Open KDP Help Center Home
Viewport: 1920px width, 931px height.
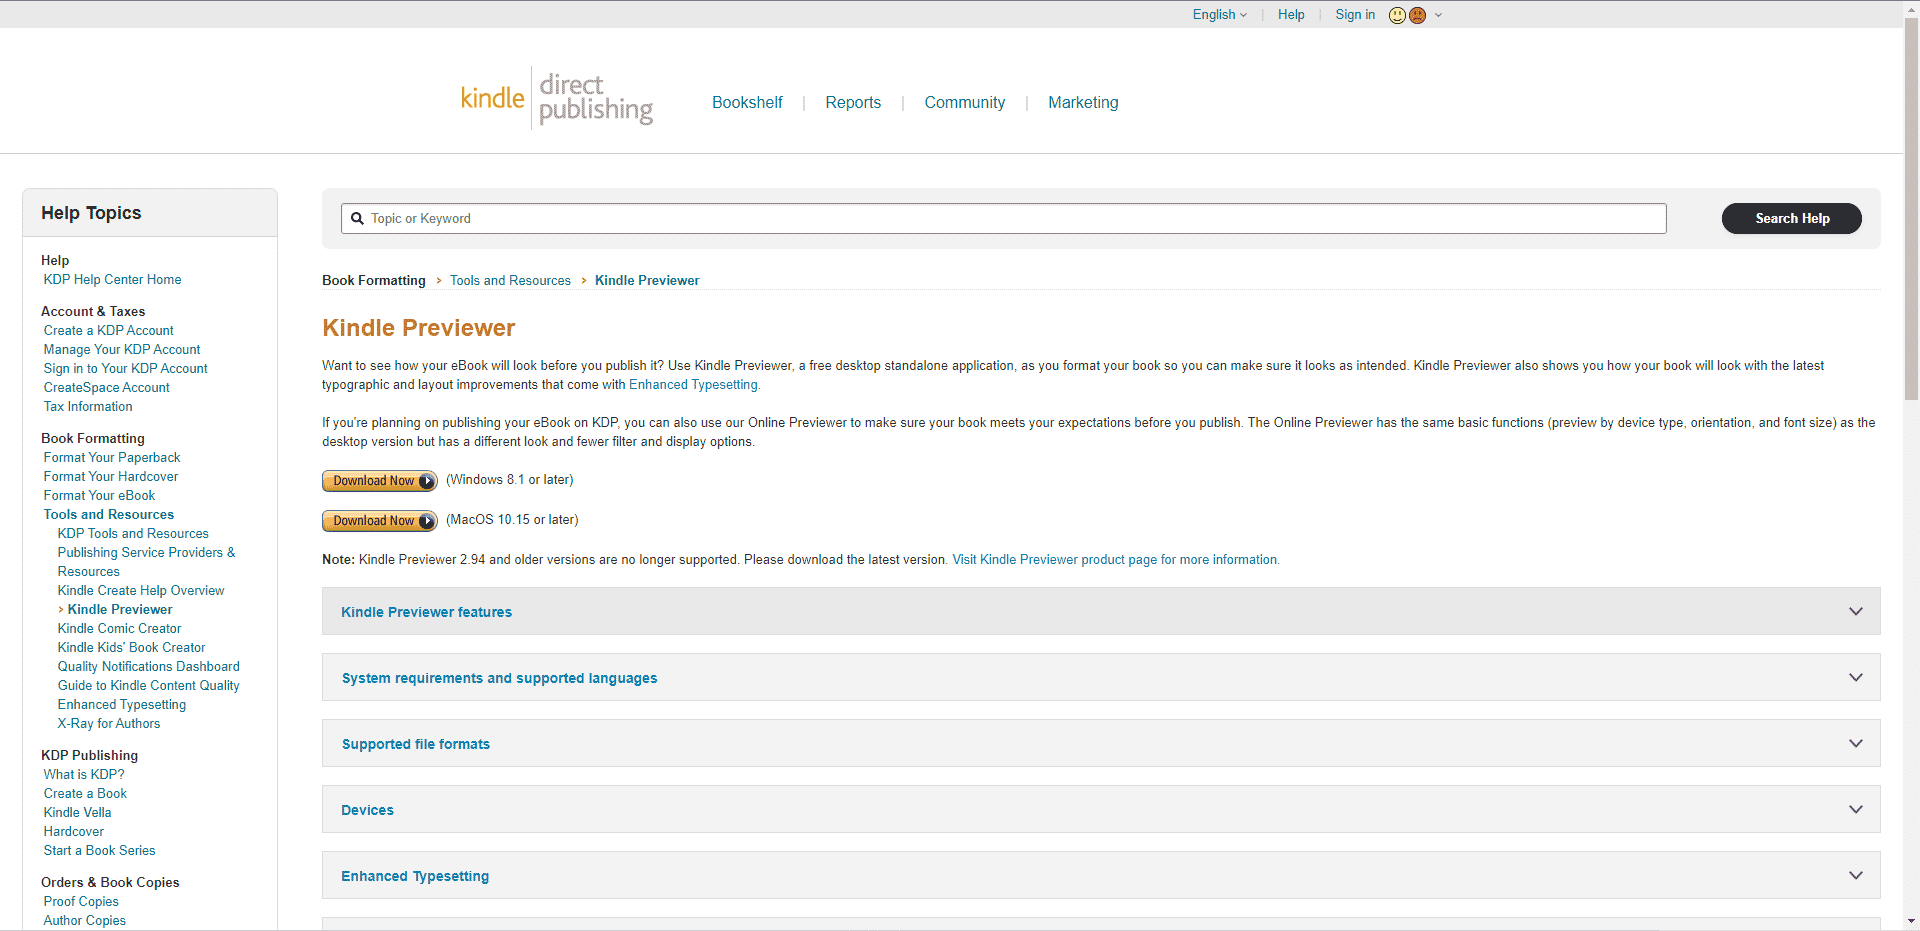112,279
